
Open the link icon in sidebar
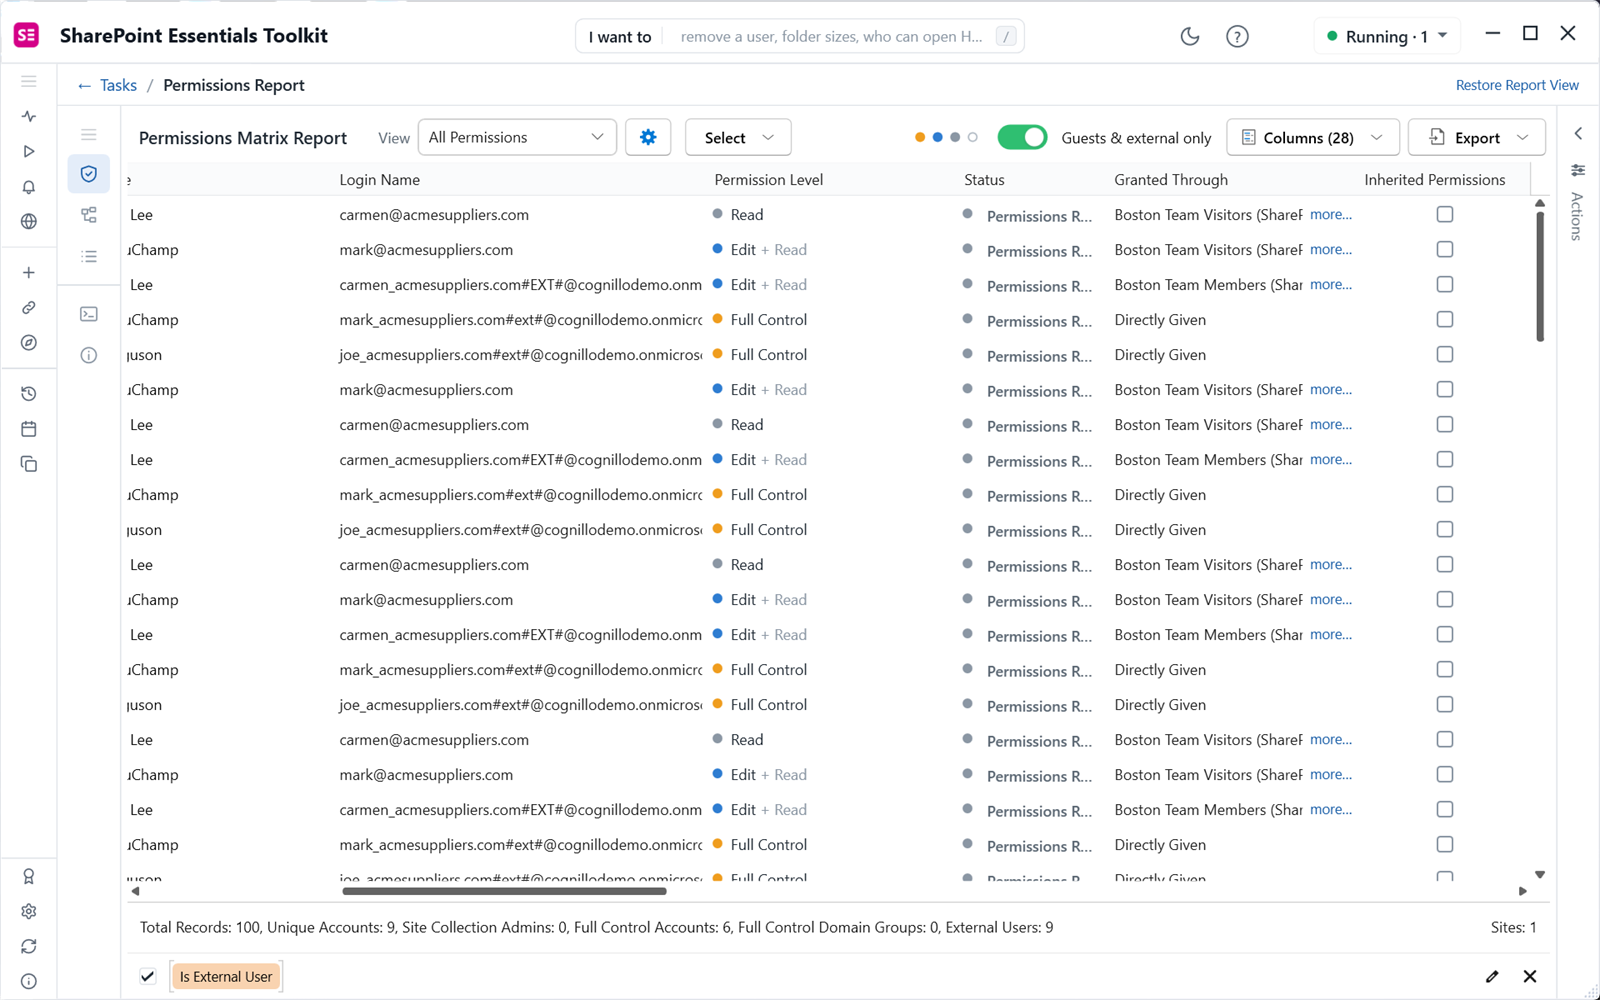[29, 307]
